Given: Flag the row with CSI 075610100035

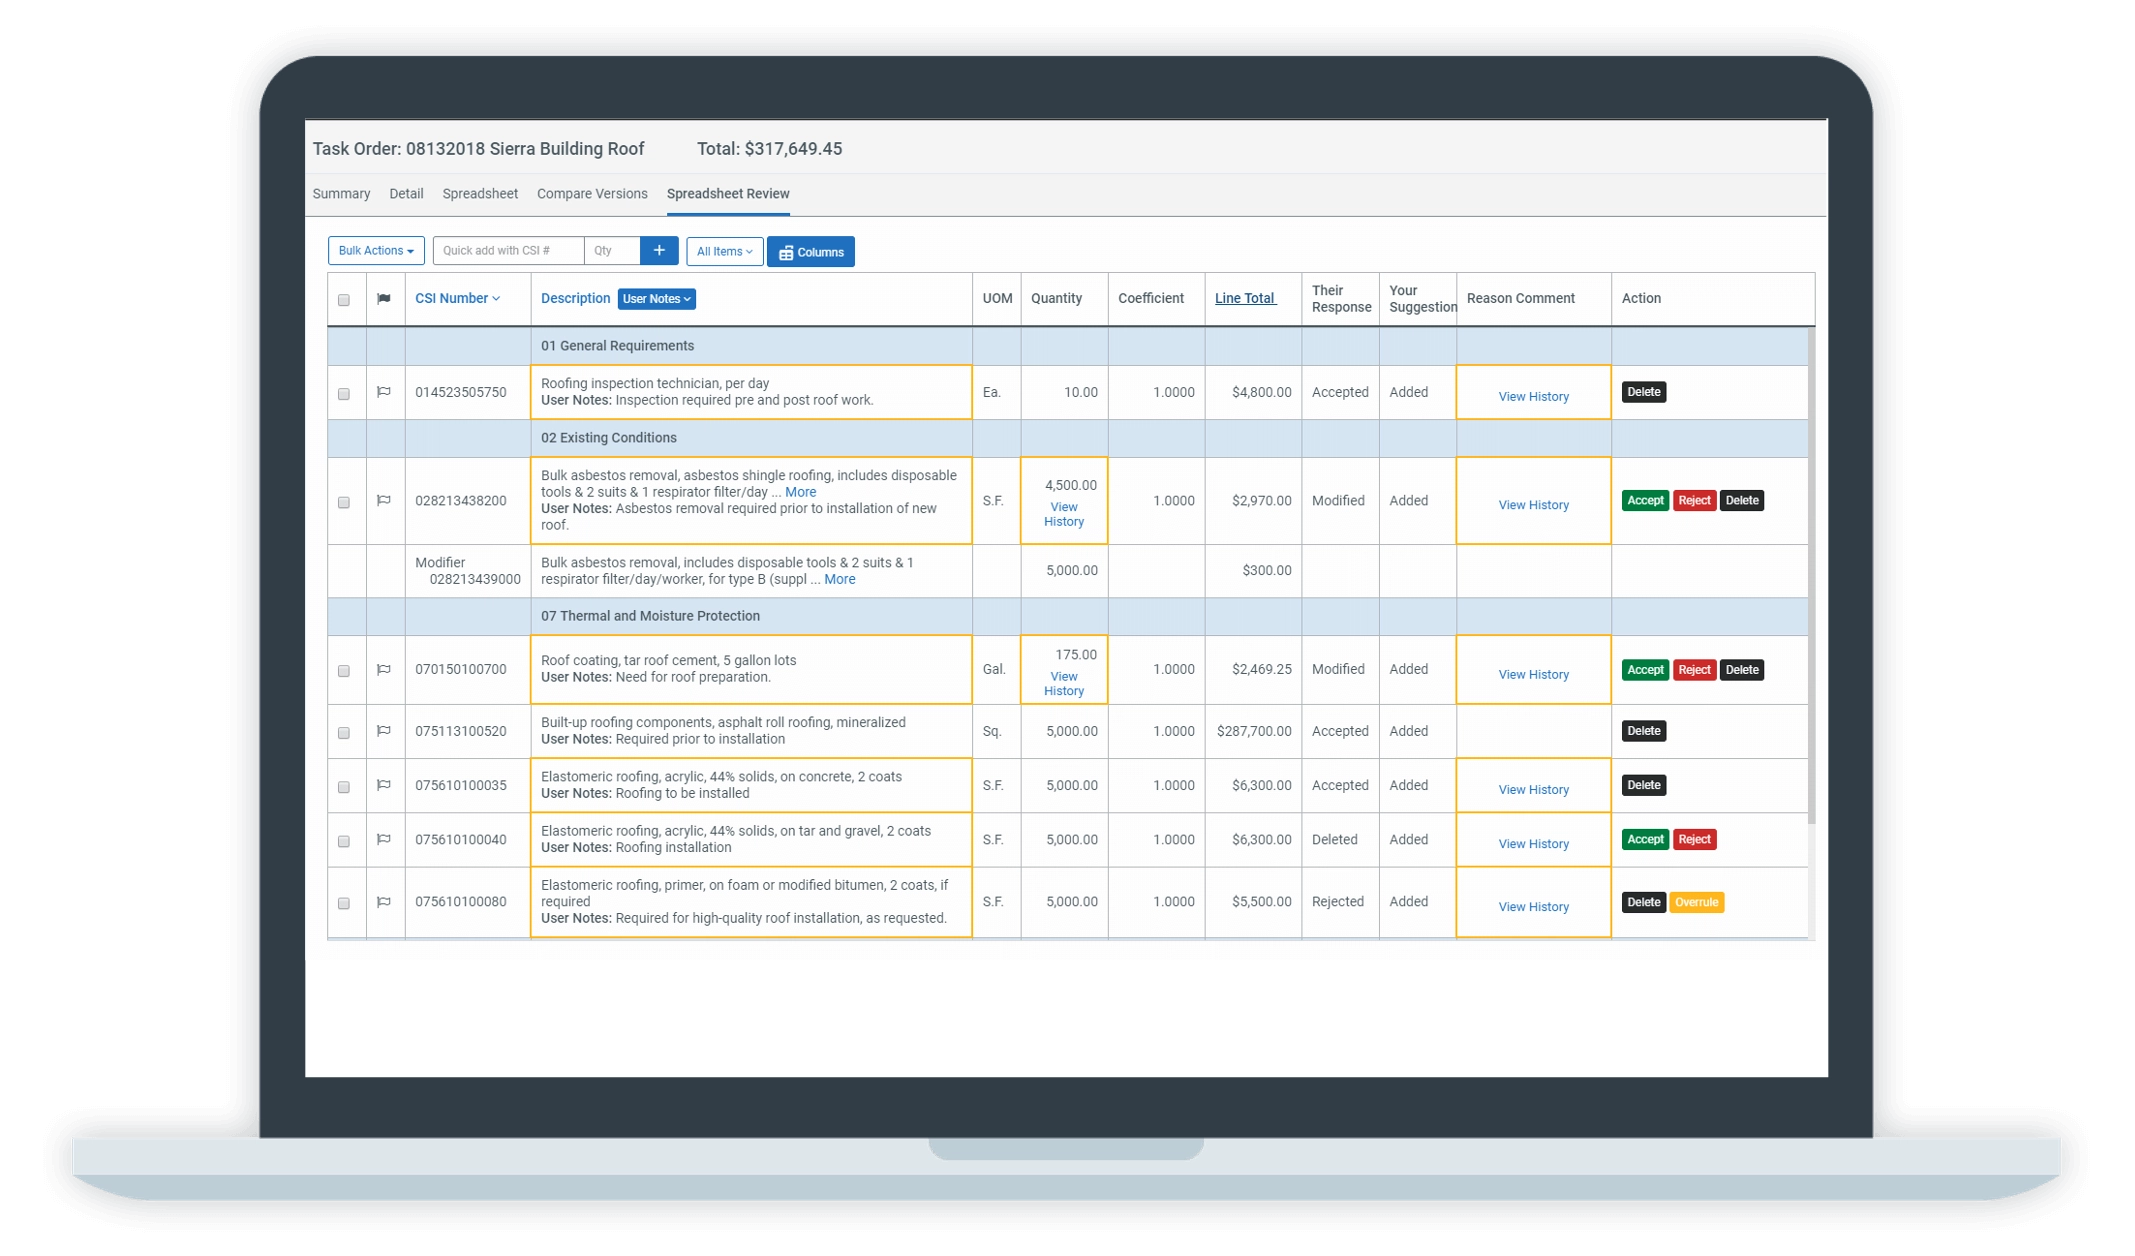Looking at the screenshot, I should pos(384,785).
